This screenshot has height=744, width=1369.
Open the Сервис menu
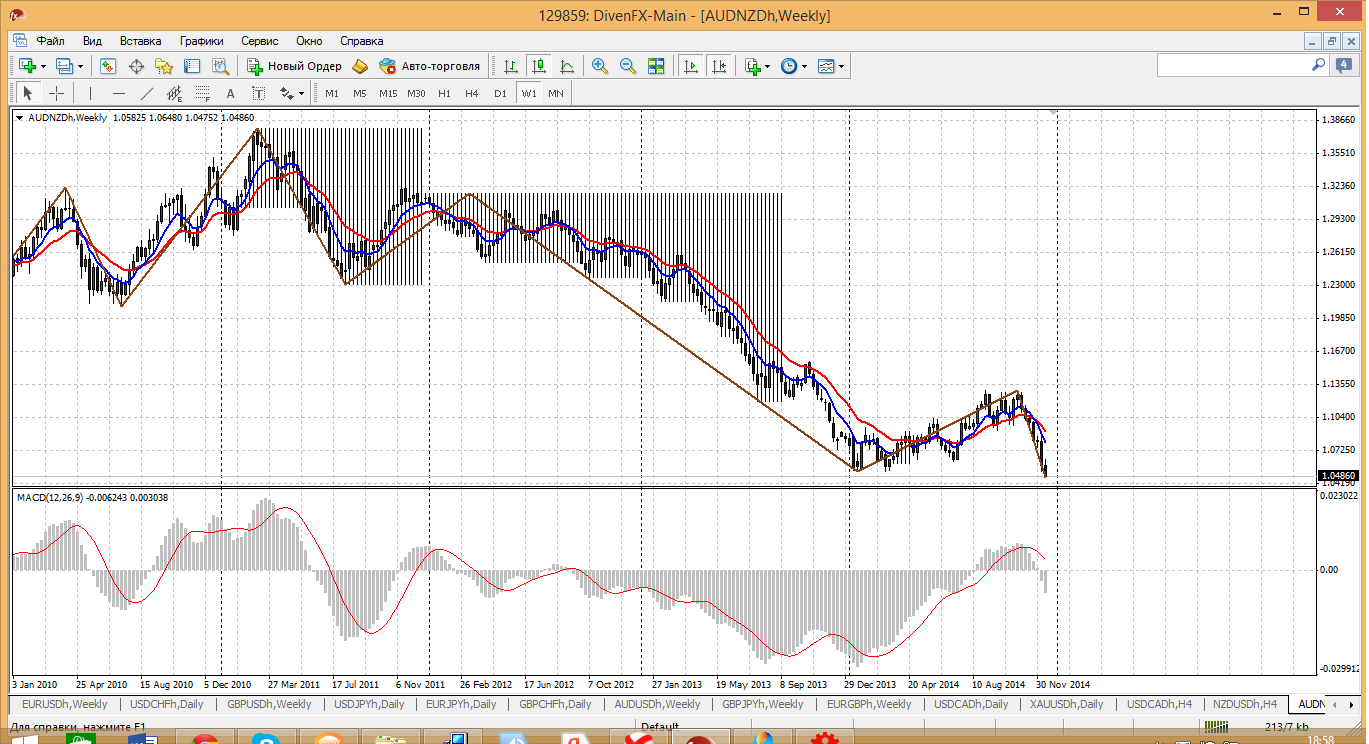coord(260,41)
